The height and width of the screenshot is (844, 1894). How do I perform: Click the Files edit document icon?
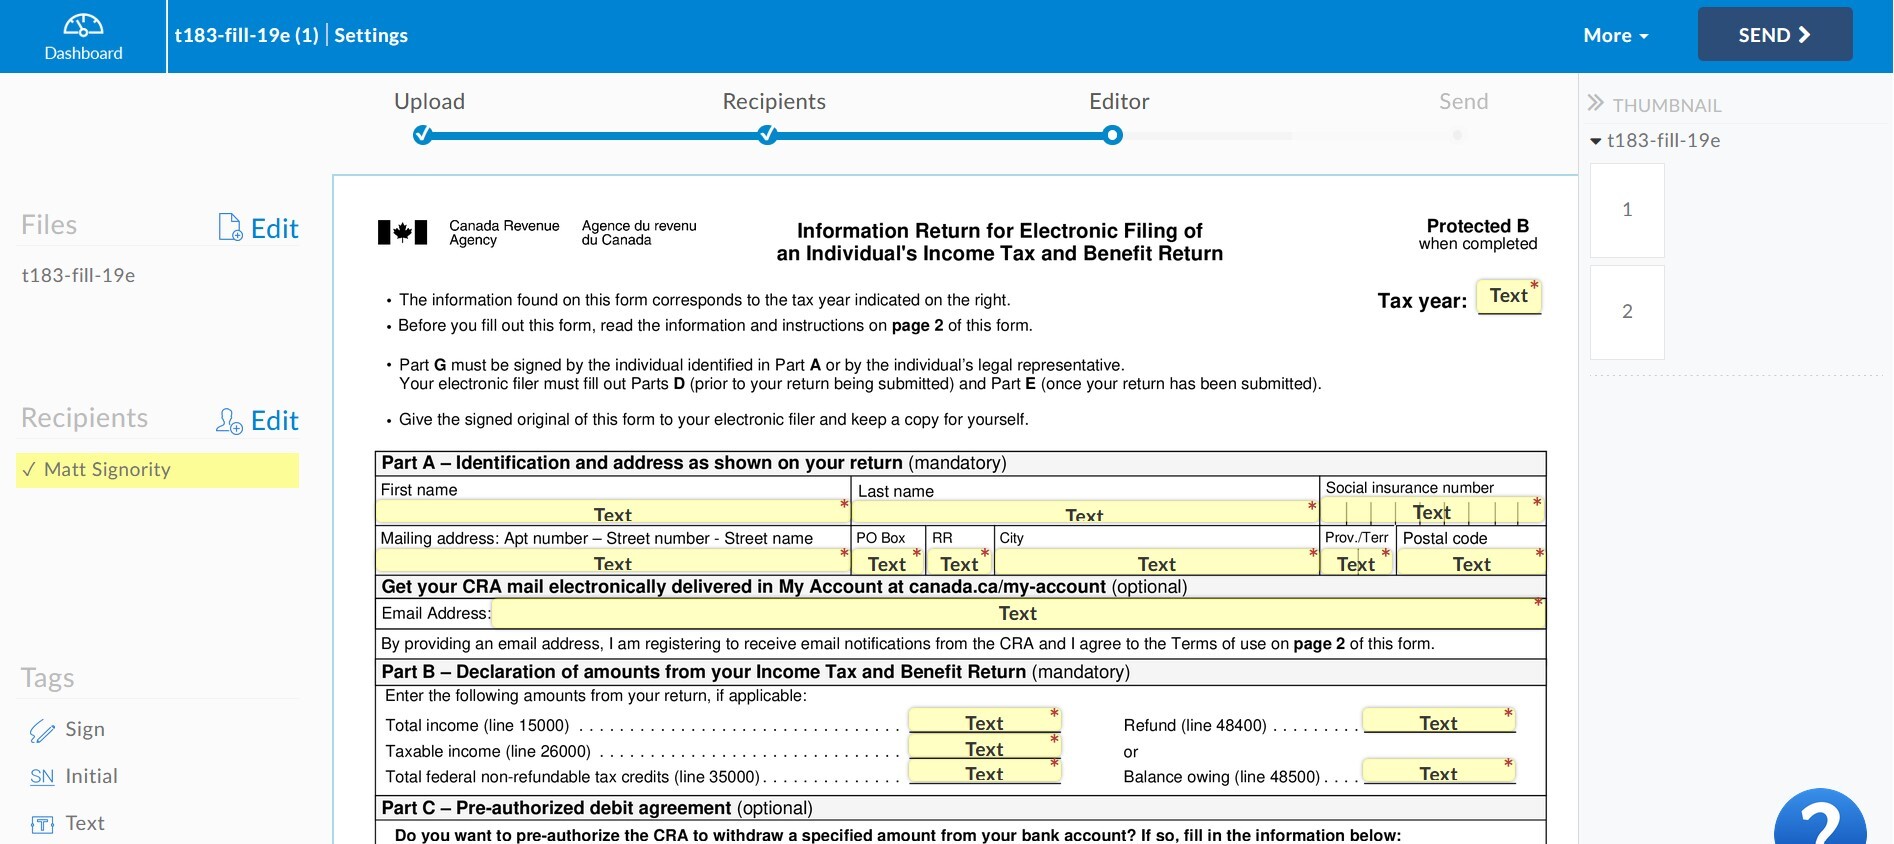tap(230, 228)
